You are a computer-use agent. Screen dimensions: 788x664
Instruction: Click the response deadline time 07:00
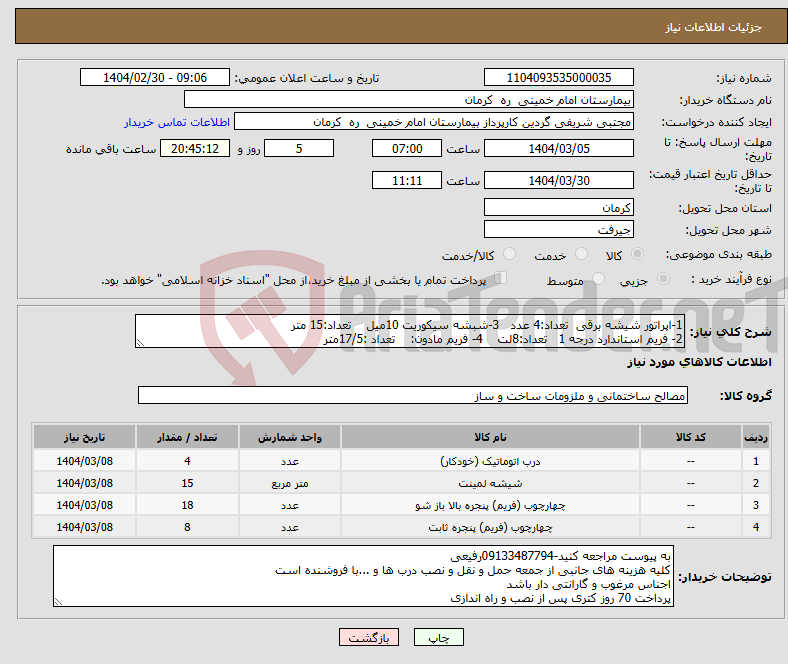coord(407,149)
